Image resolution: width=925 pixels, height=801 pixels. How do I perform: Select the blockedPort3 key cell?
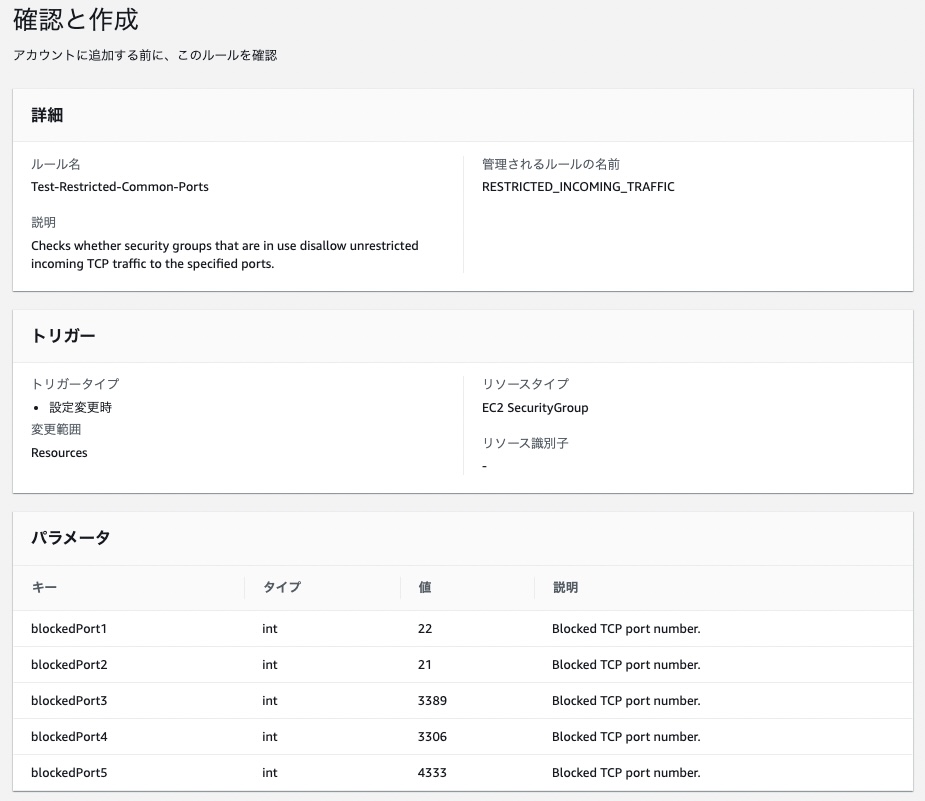pyautogui.click(x=69, y=701)
